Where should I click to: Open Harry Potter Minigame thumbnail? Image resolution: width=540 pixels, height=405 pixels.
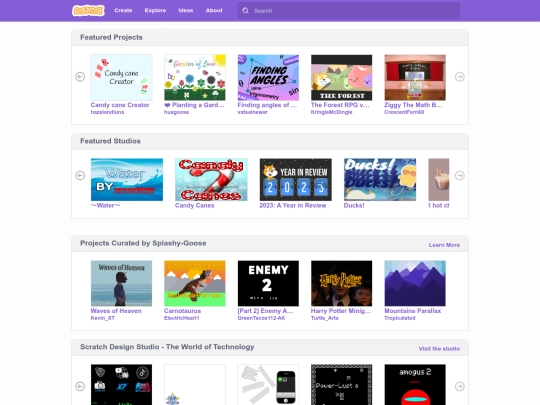pyautogui.click(x=342, y=283)
